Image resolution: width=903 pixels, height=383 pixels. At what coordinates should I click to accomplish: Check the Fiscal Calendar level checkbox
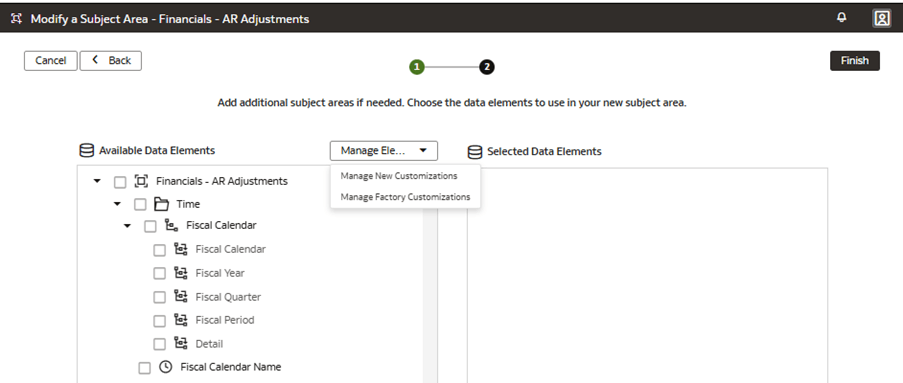click(x=160, y=251)
